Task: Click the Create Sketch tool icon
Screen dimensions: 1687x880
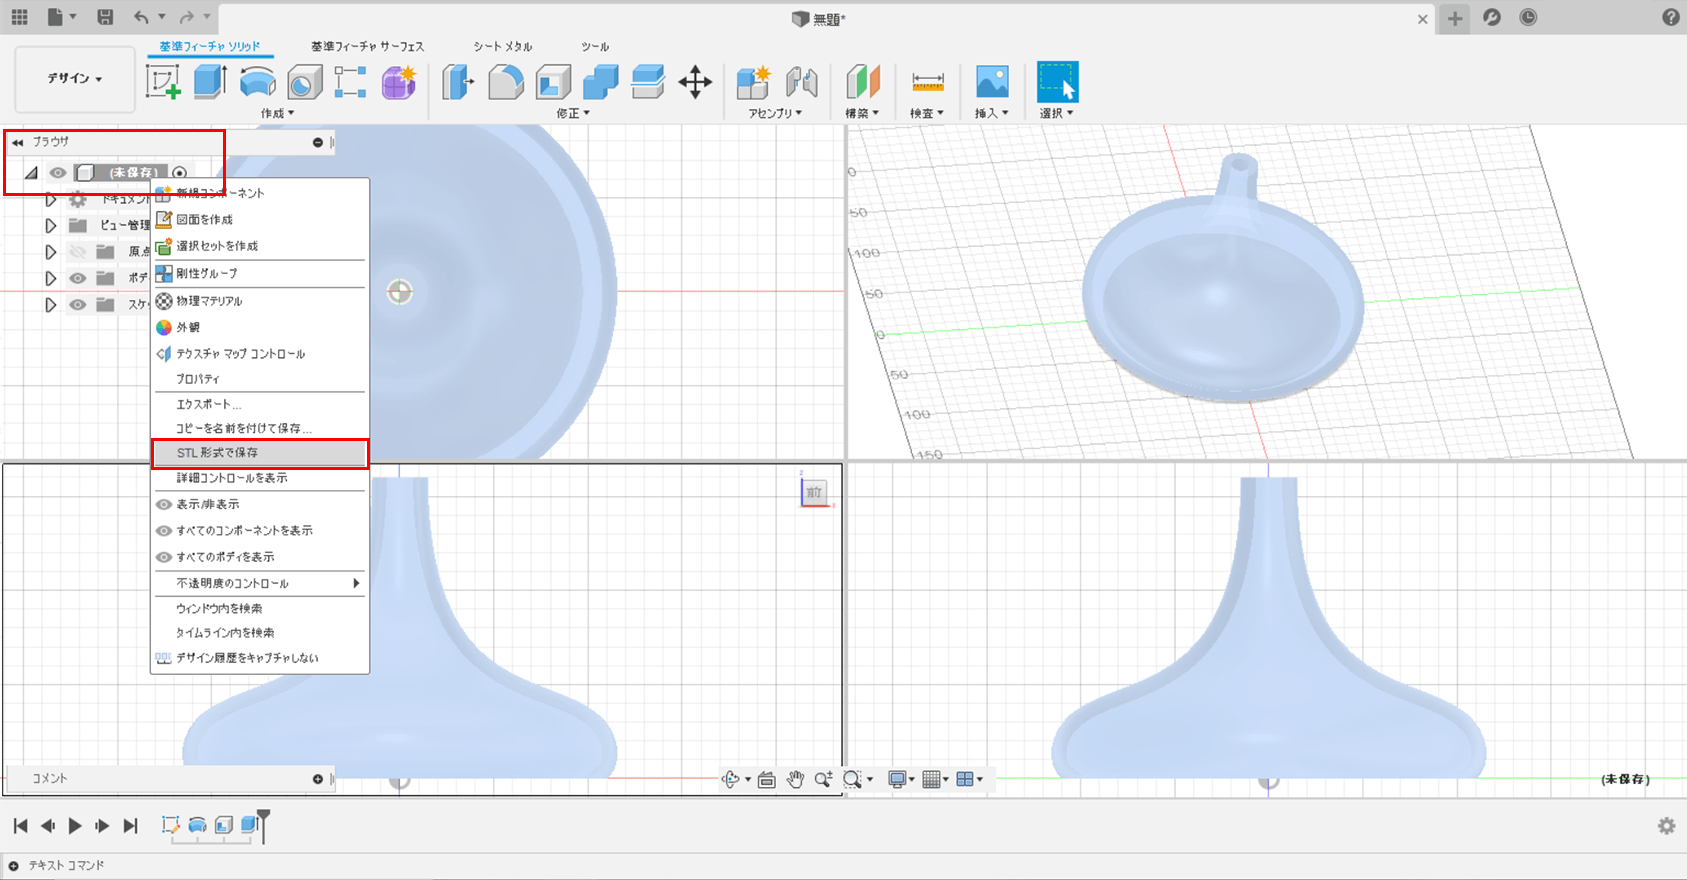Action: [x=163, y=82]
